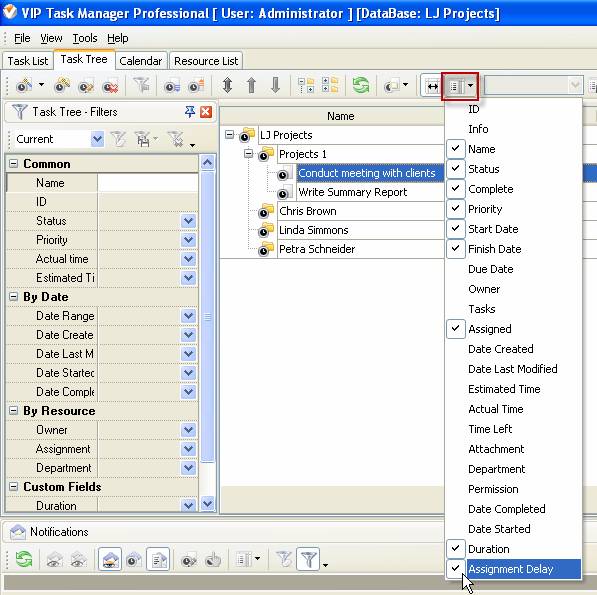597x595 pixels.
Task: Close the Task Tree Filters panel
Action: (206, 112)
